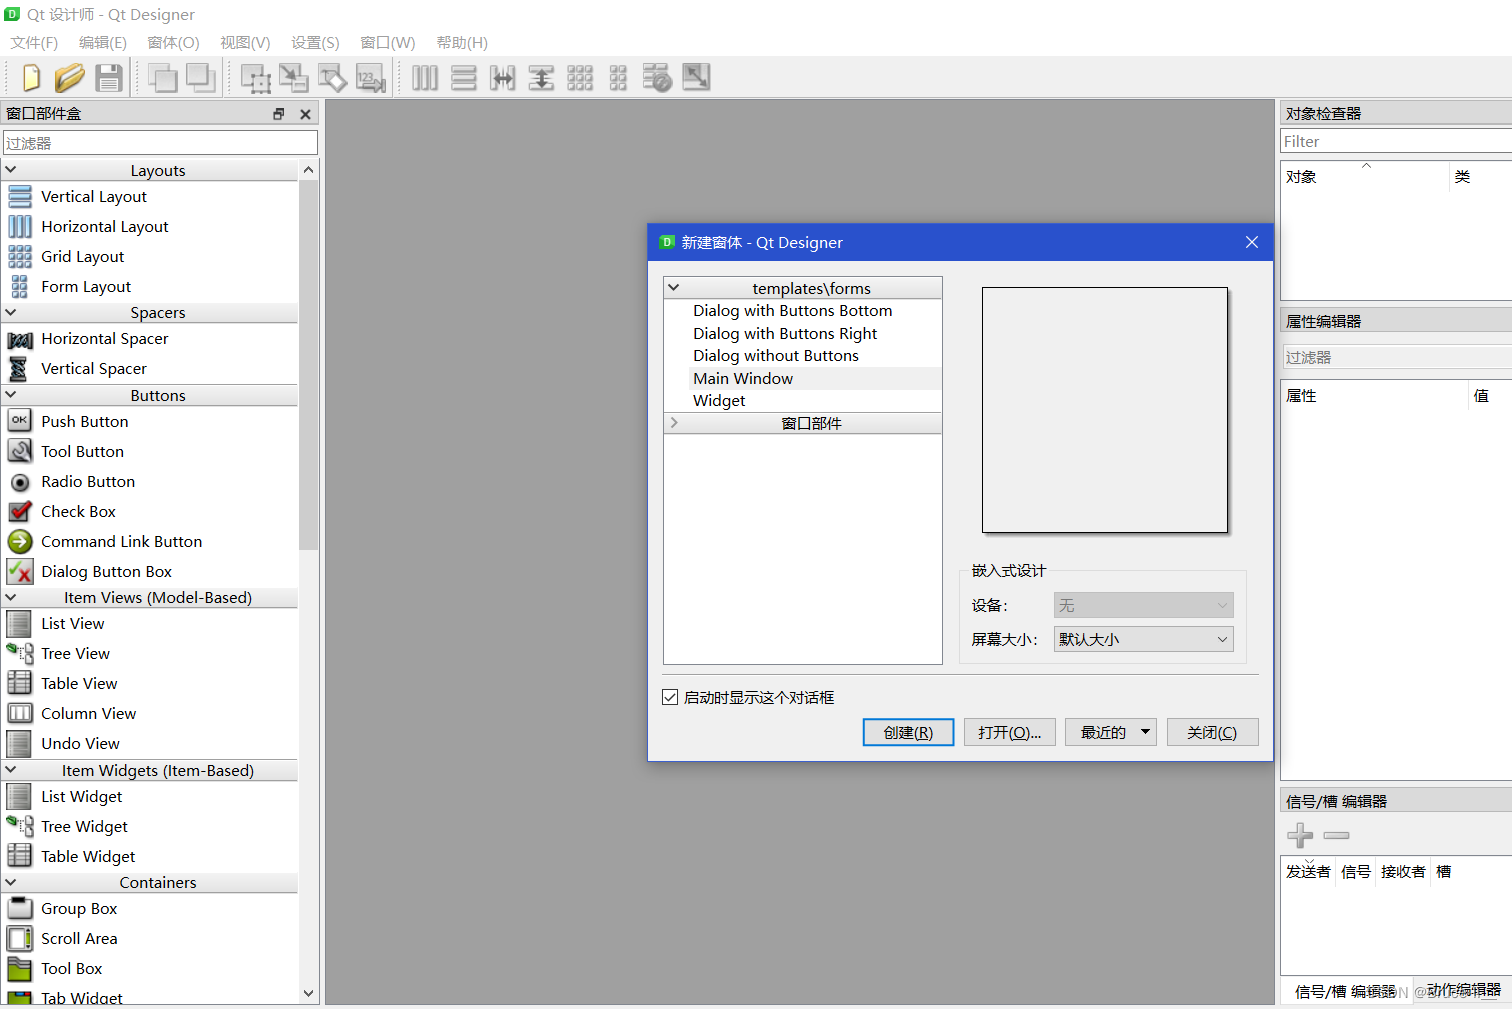Image resolution: width=1512 pixels, height=1009 pixels.
Task: Open the 文件(F) menu
Action: tap(34, 42)
